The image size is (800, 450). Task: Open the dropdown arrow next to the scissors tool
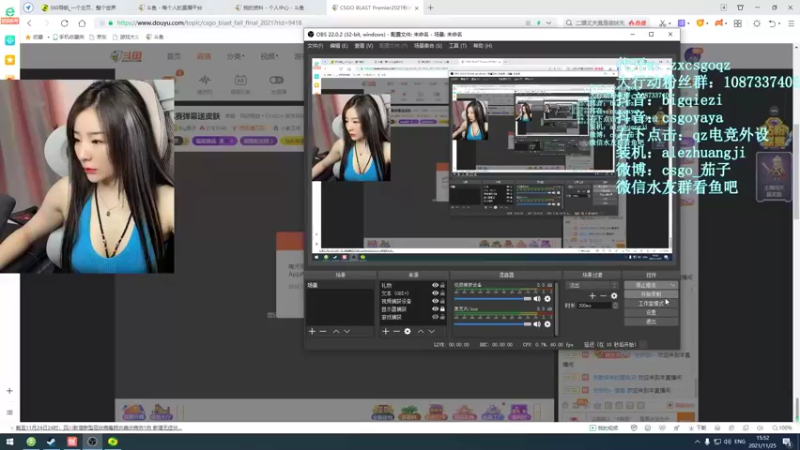tap(670, 23)
